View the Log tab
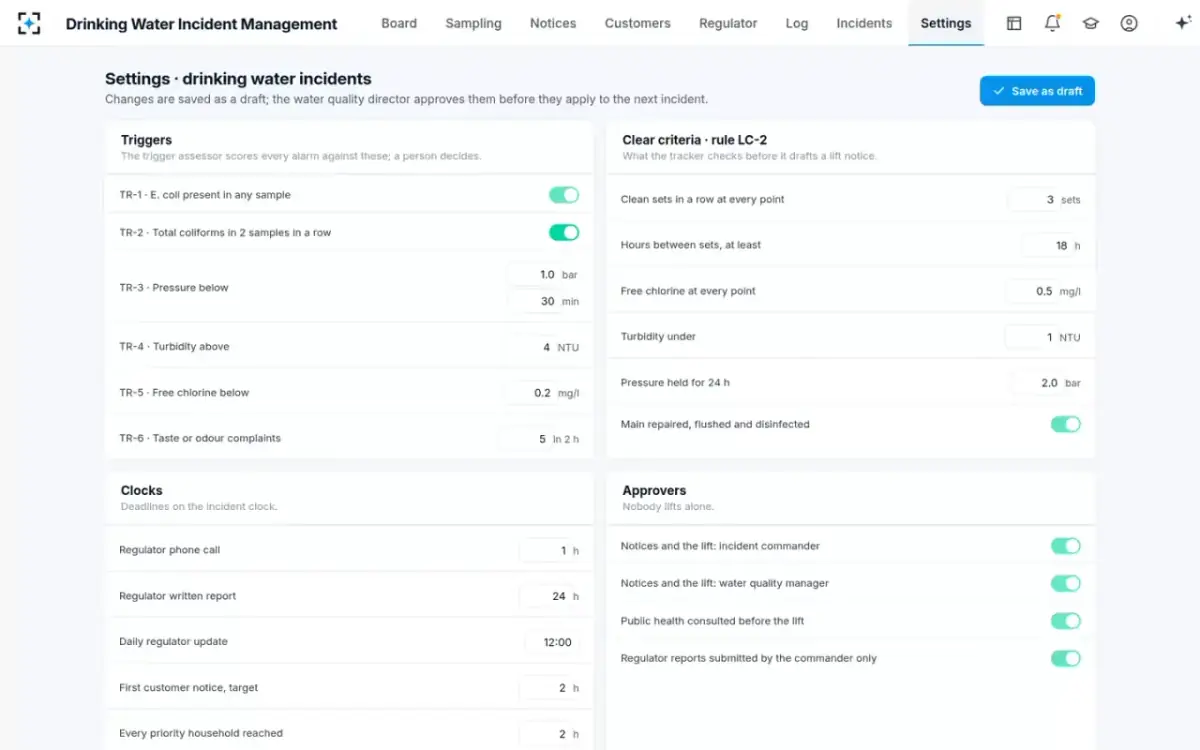This screenshot has height=750, width=1200. 797,23
